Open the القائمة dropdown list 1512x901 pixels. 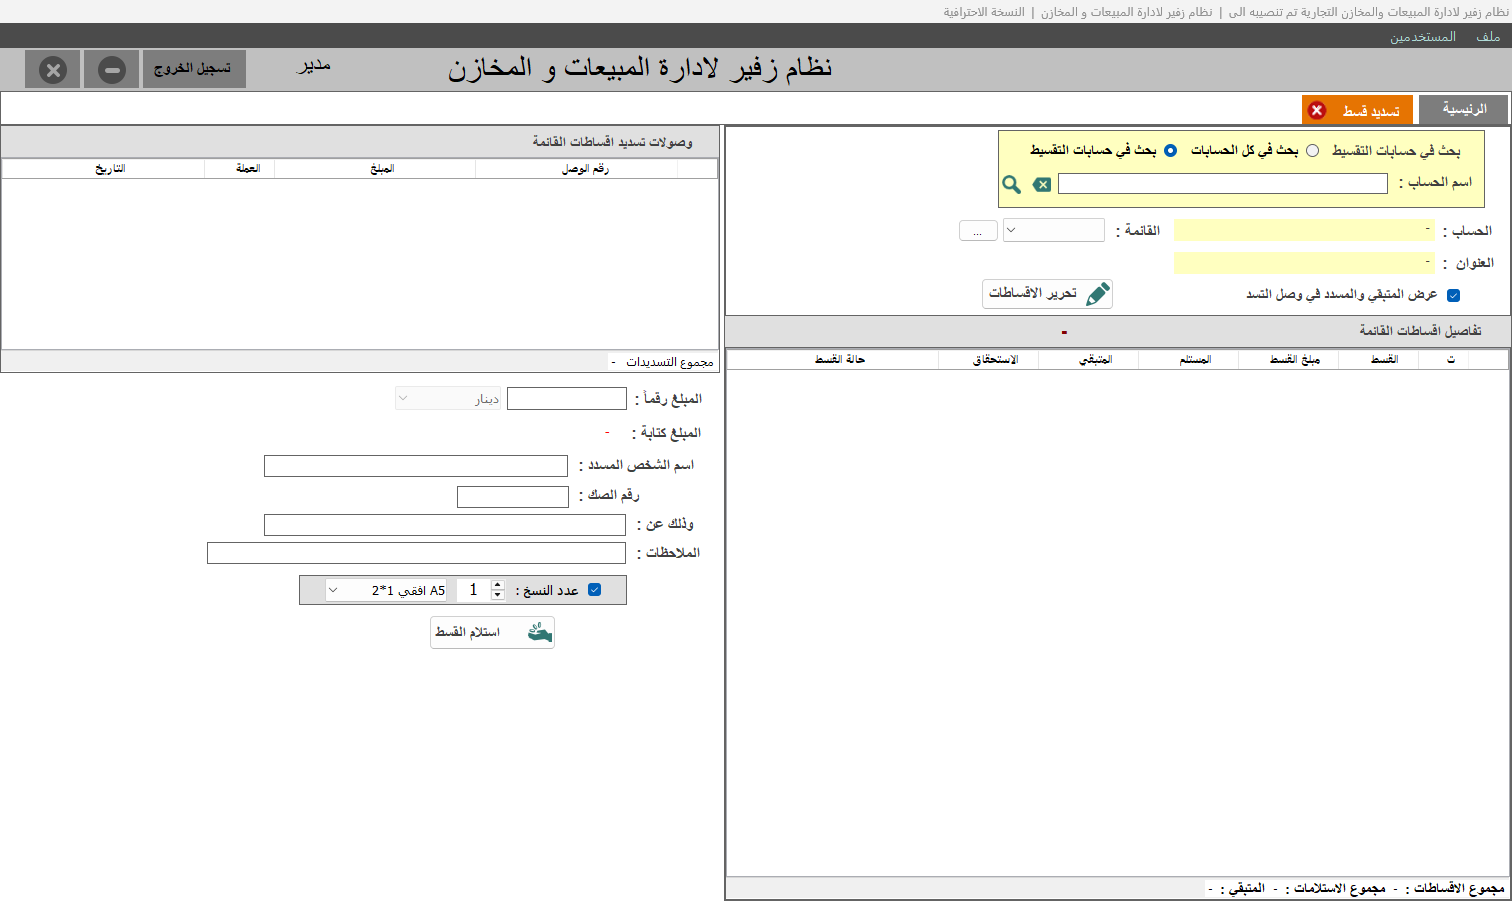point(1054,230)
